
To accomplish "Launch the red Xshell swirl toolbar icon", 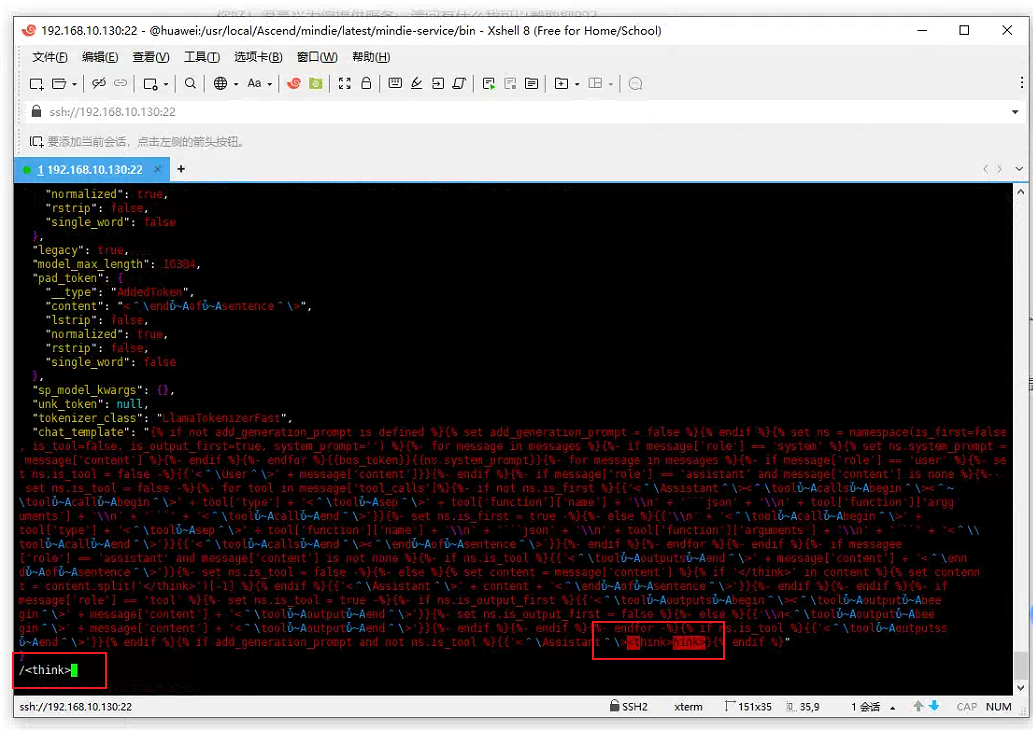I will (x=294, y=83).
